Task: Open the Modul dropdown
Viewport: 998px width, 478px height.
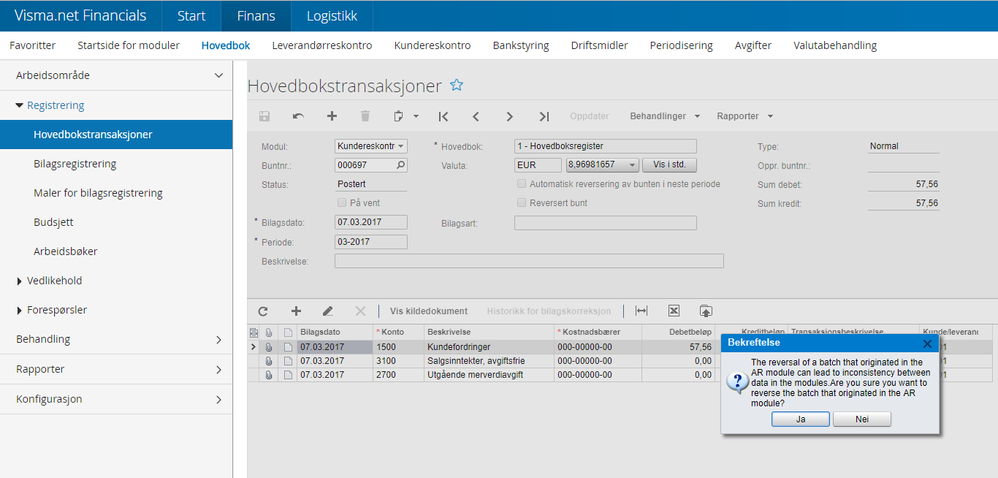Action: (401, 146)
